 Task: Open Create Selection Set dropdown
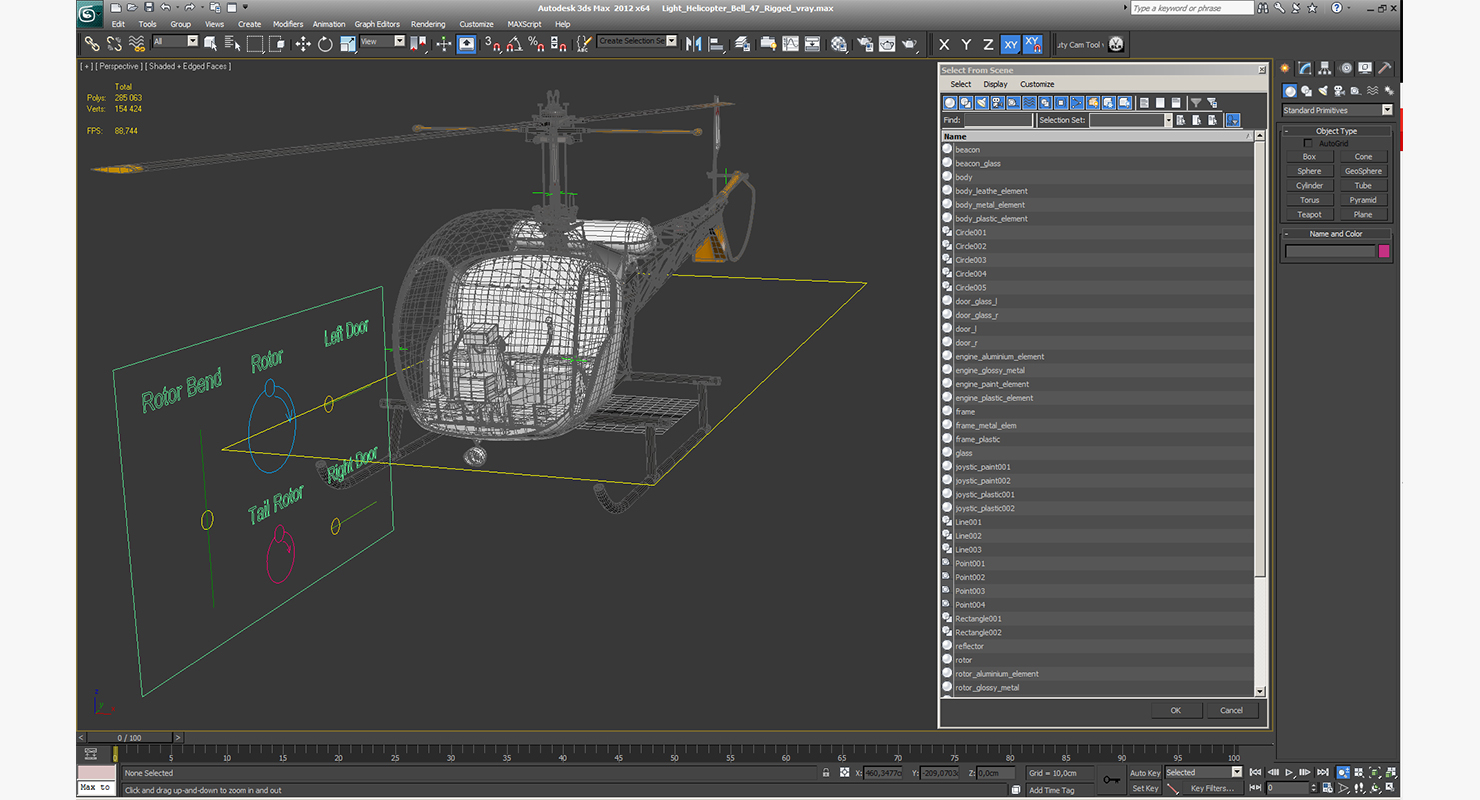coord(637,41)
